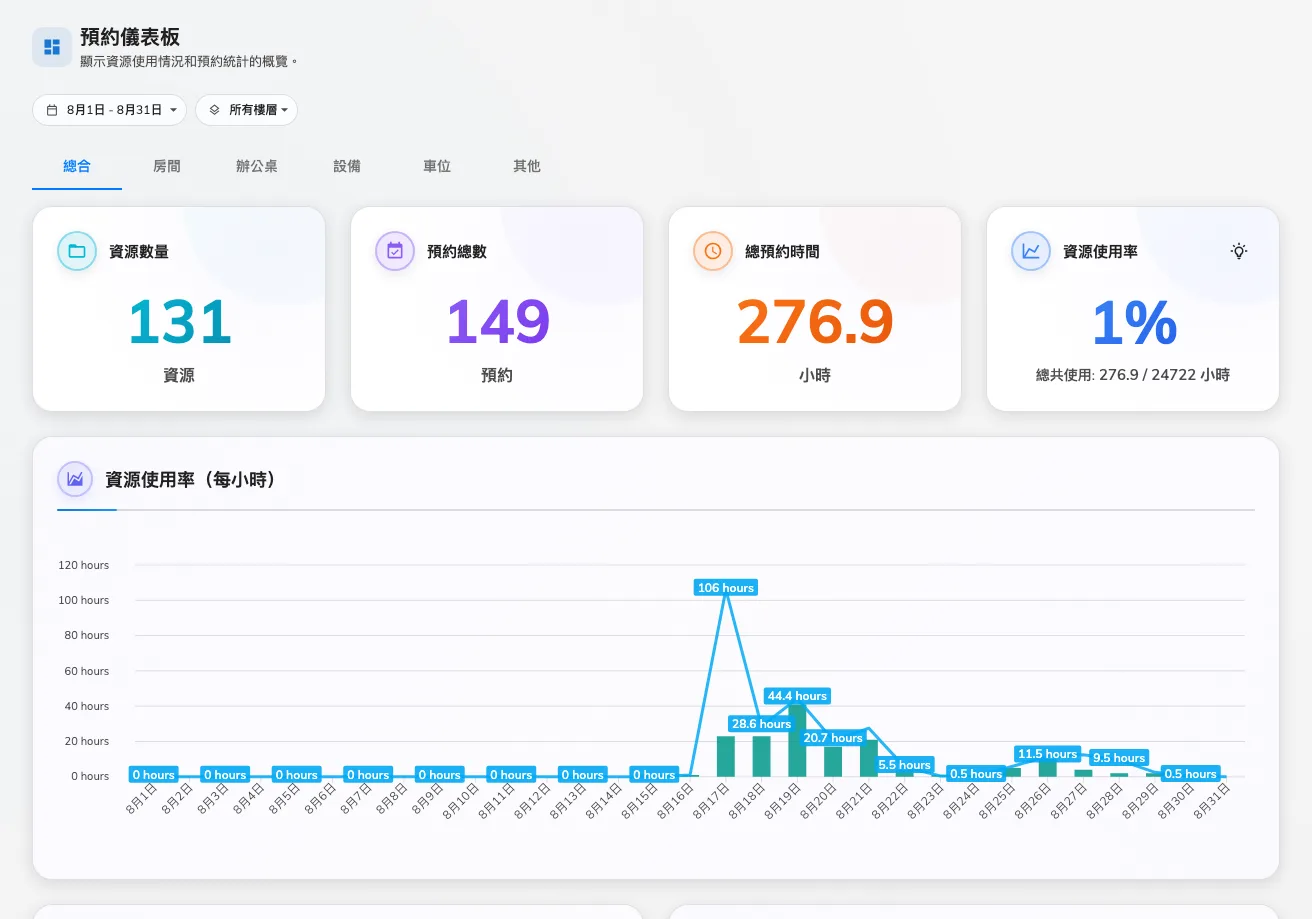Click the 11.5 hours data label

tap(1047, 754)
